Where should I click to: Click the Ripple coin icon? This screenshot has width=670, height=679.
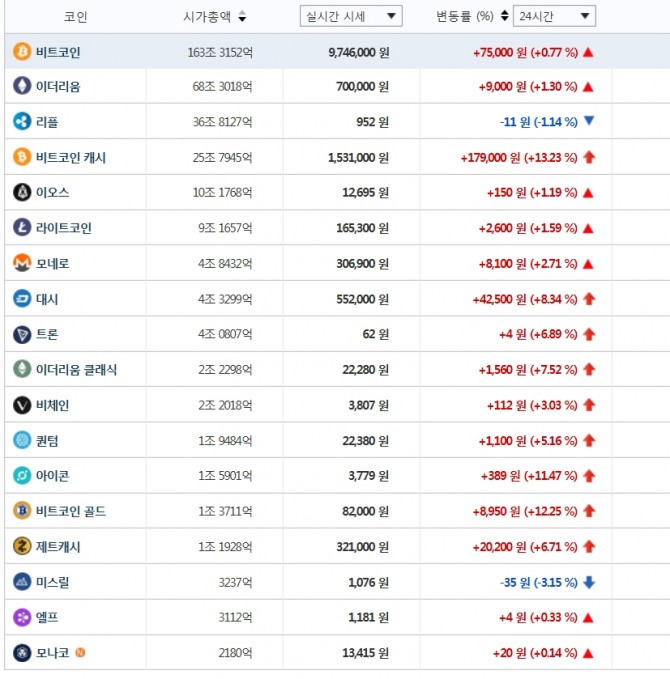click(x=22, y=122)
